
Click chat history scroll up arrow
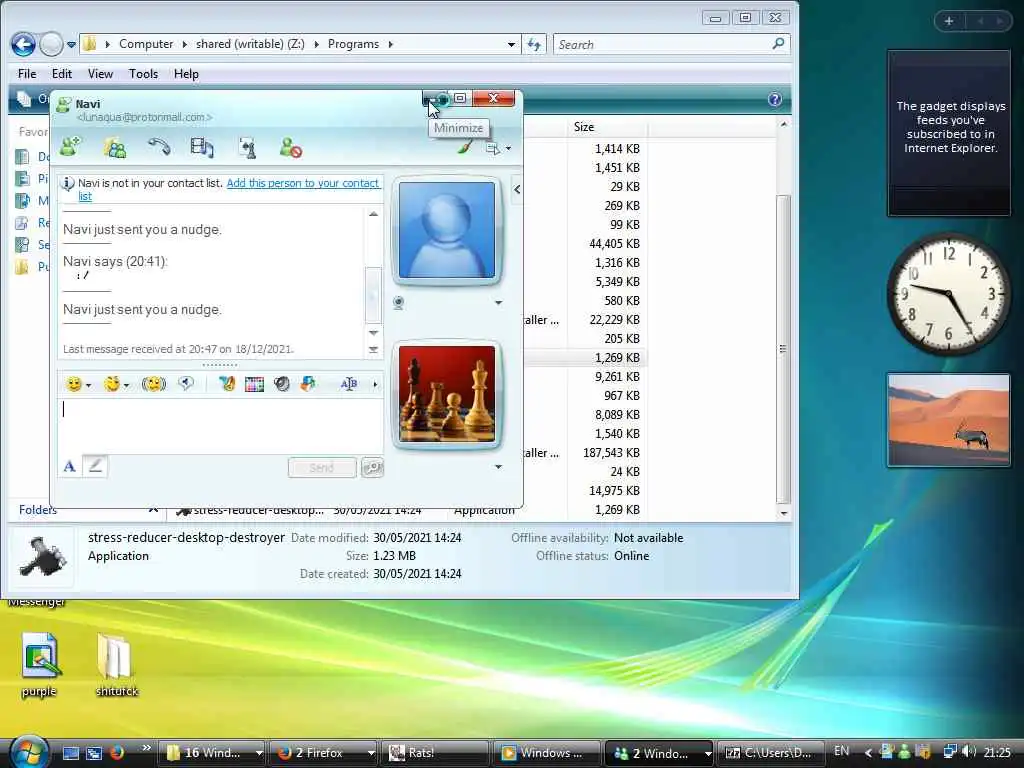coord(374,214)
